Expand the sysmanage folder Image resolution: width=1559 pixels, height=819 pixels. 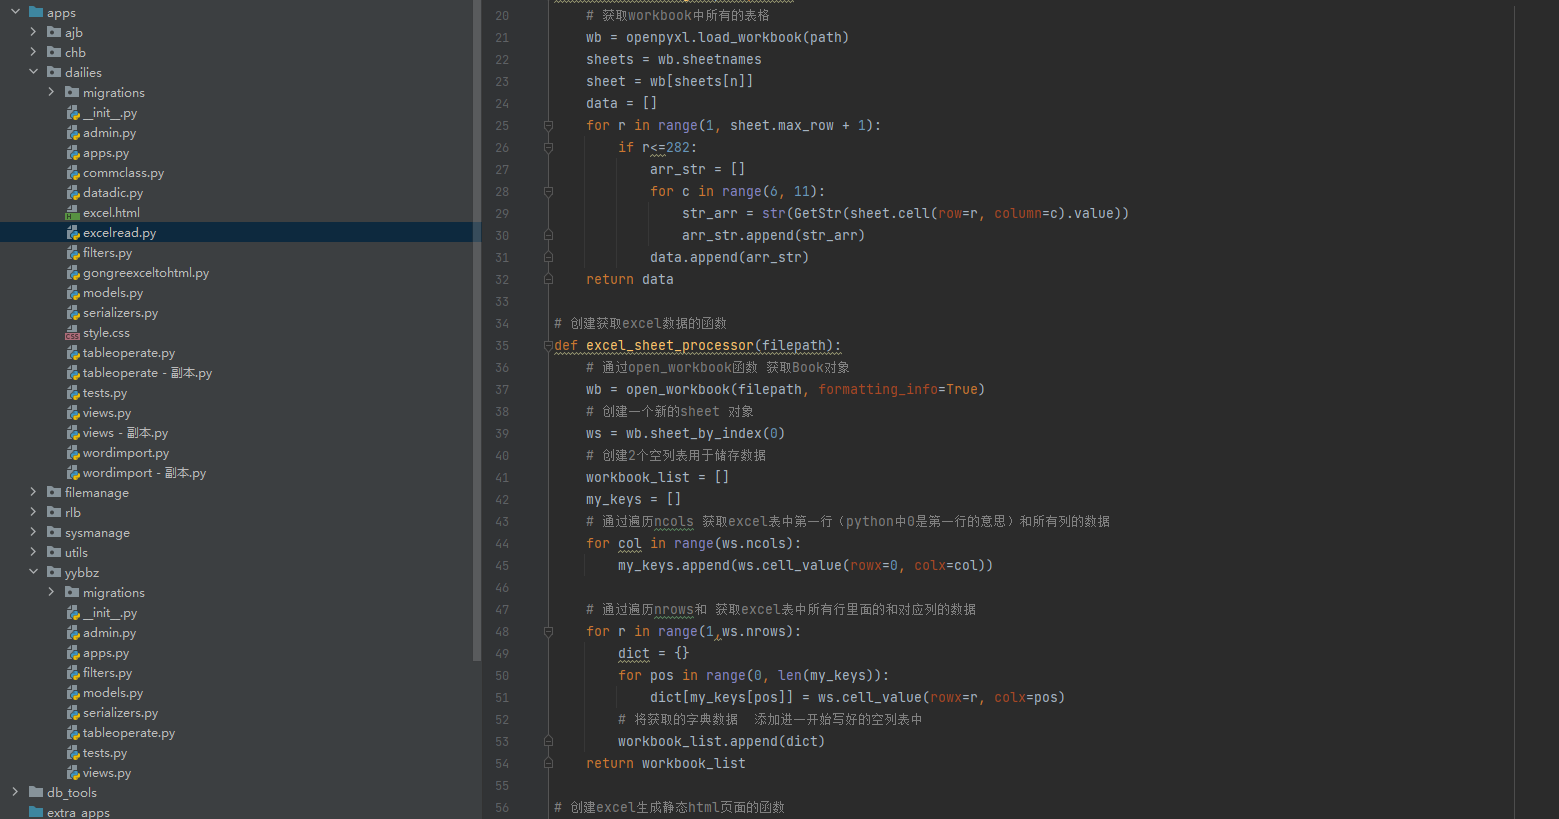tap(33, 532)
